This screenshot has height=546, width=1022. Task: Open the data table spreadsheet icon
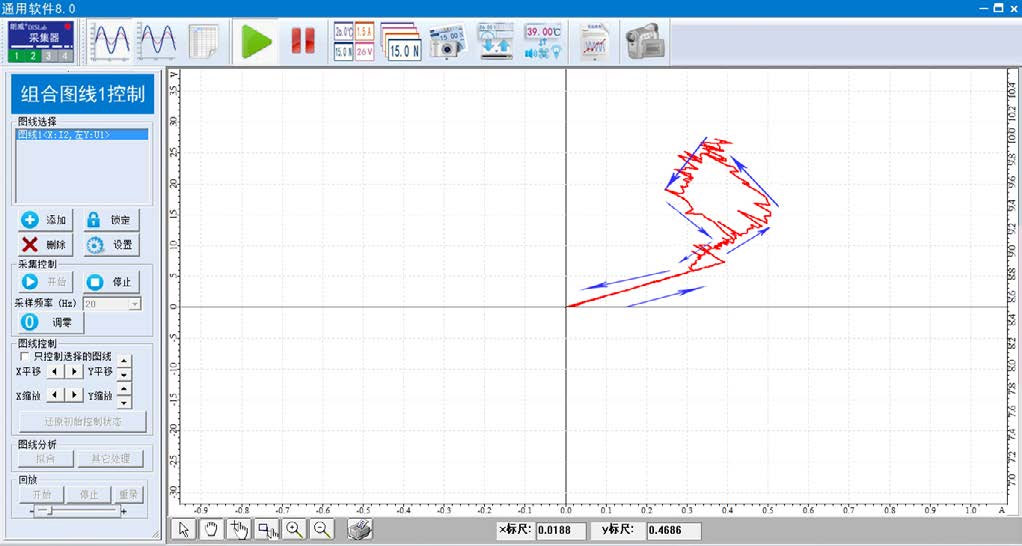[205, 42]
